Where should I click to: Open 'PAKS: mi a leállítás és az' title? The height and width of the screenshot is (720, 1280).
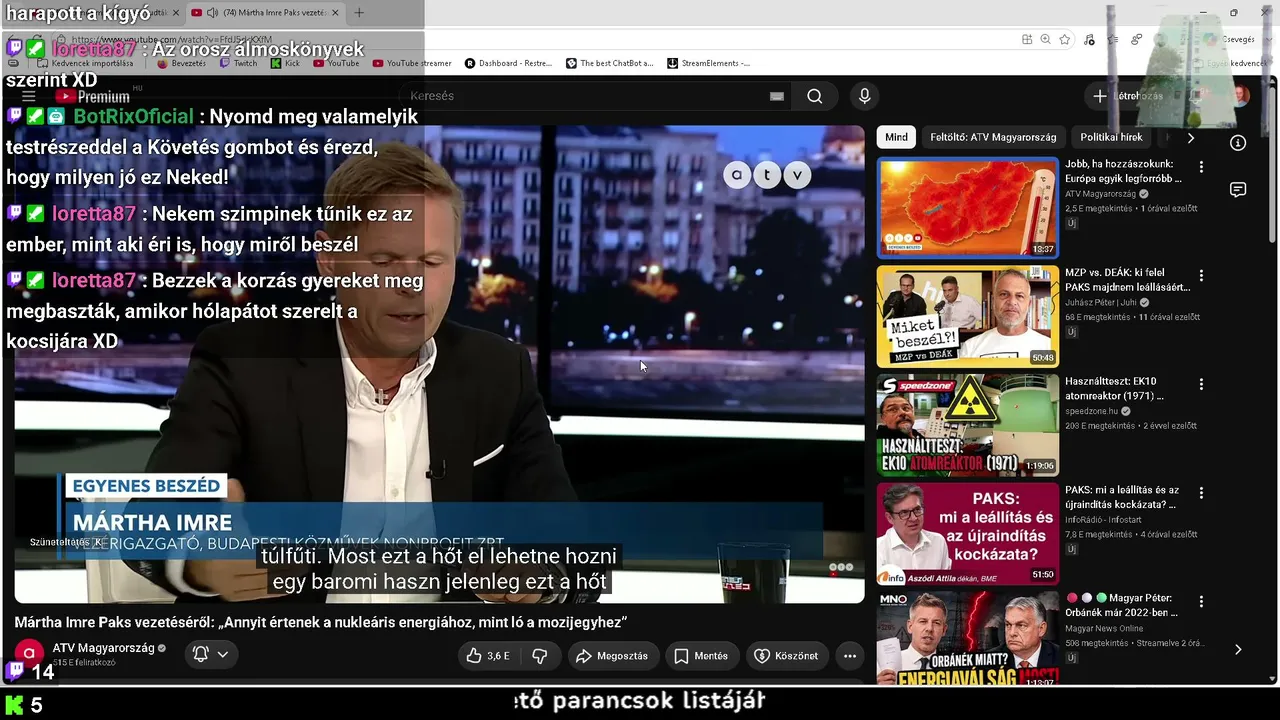point(1122,497)
